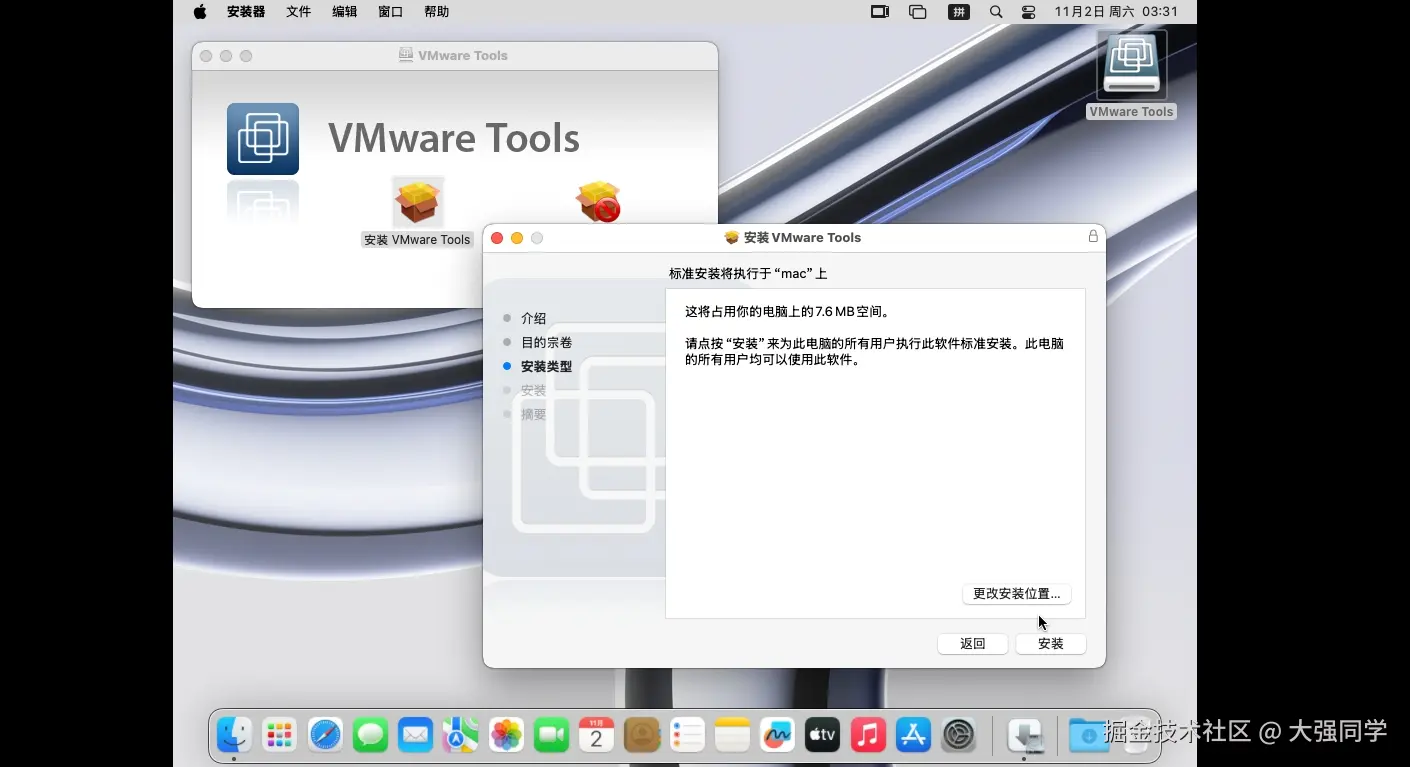Select 安装 VMware Tools package icon
The height and width of the screenshot is (767, 1410).
pos(418,201)
